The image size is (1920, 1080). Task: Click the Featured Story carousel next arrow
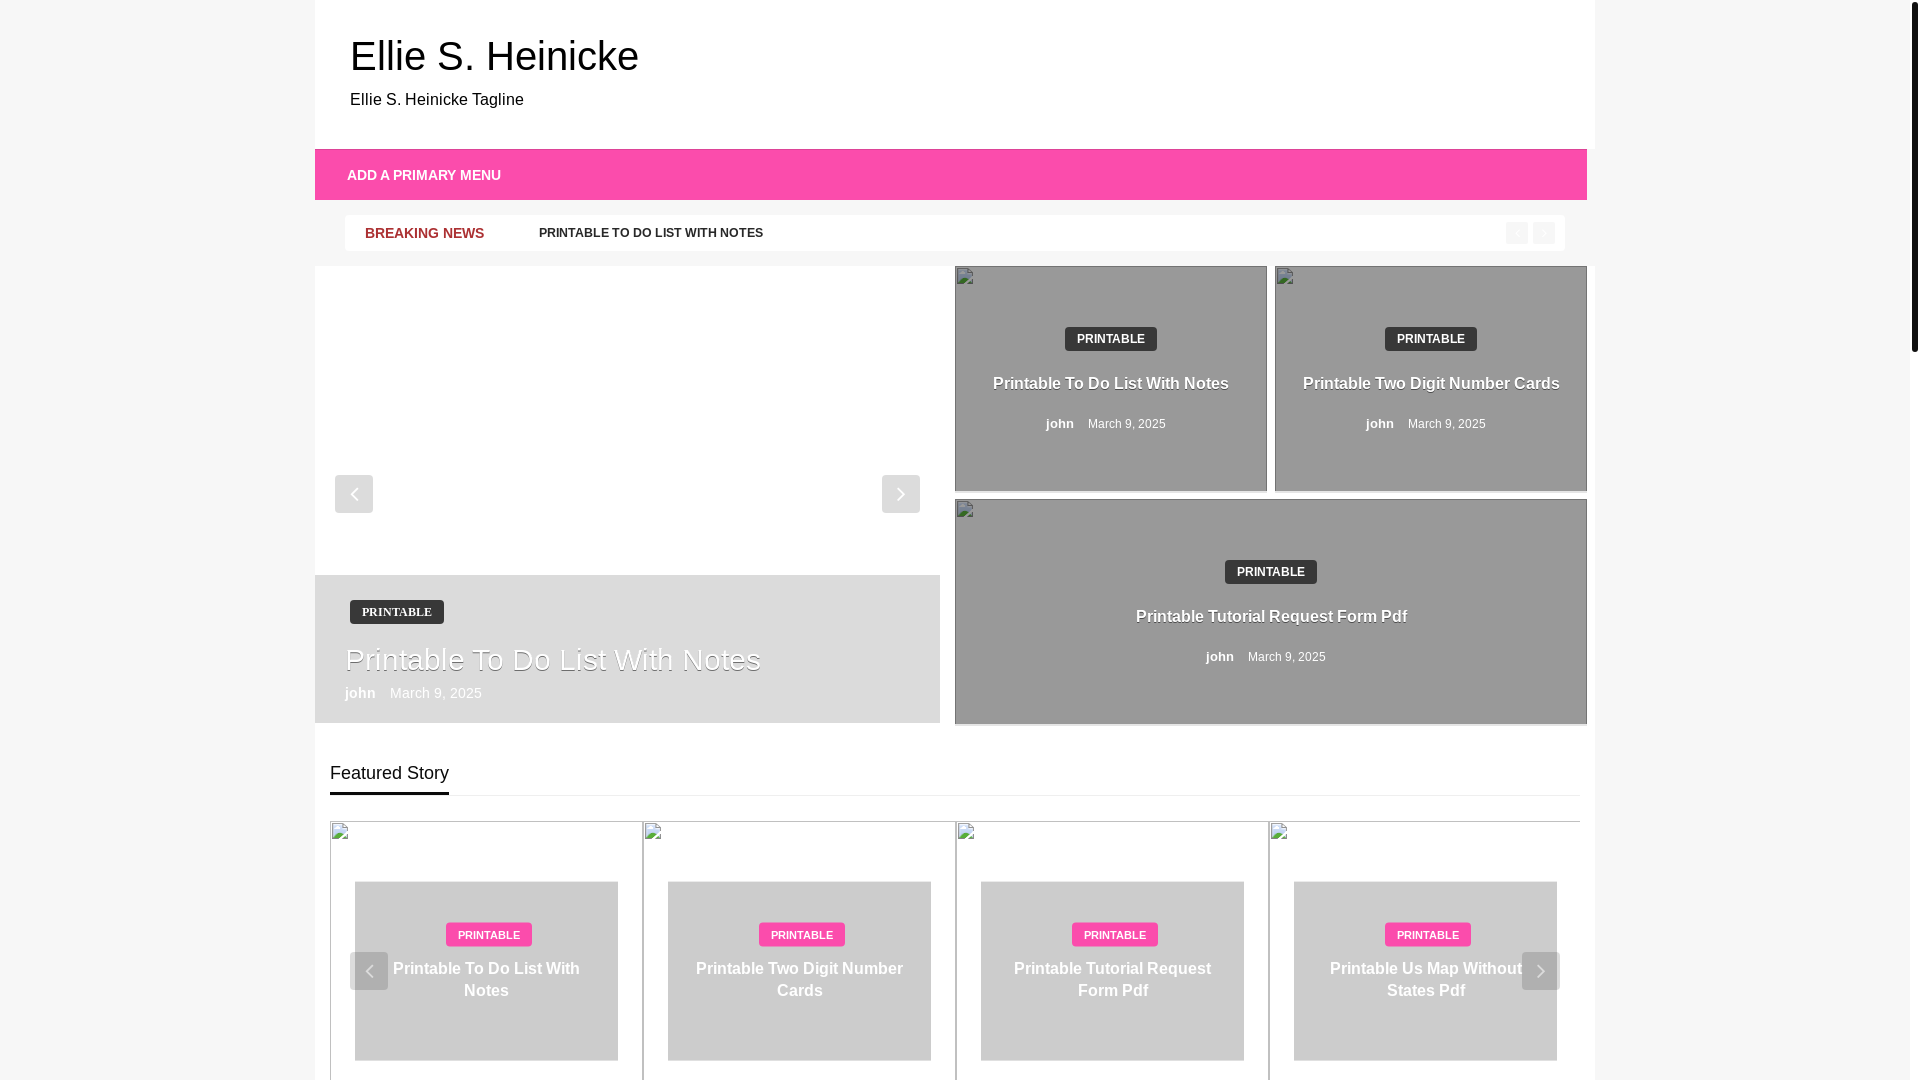click(x=1541, y=971)
